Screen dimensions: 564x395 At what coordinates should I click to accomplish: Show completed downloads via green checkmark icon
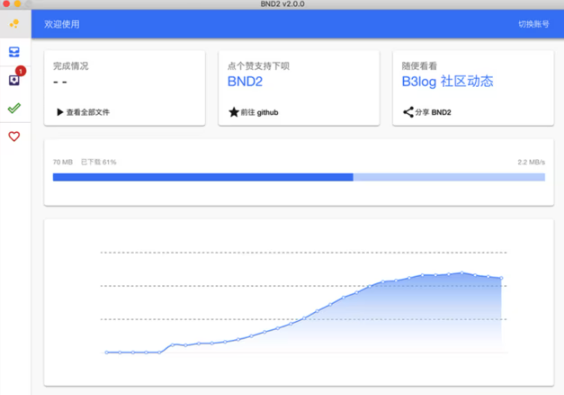pyautogui.click(x=14, y=108)
